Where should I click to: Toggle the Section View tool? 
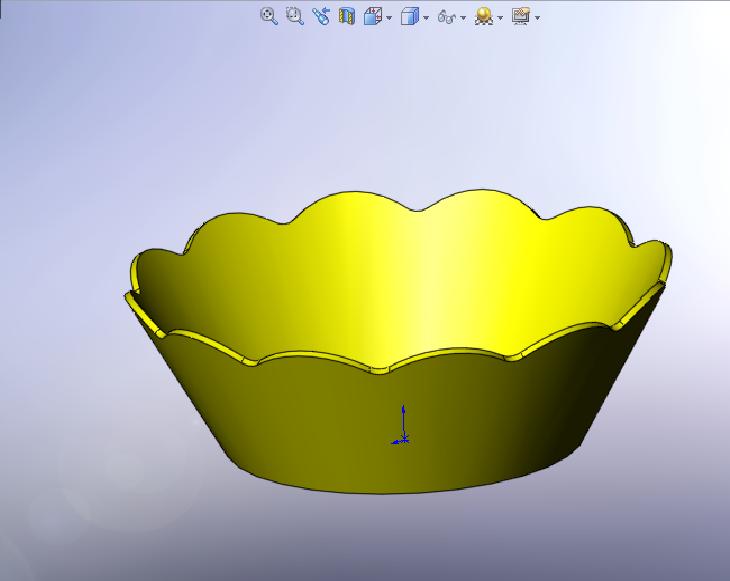347,16
